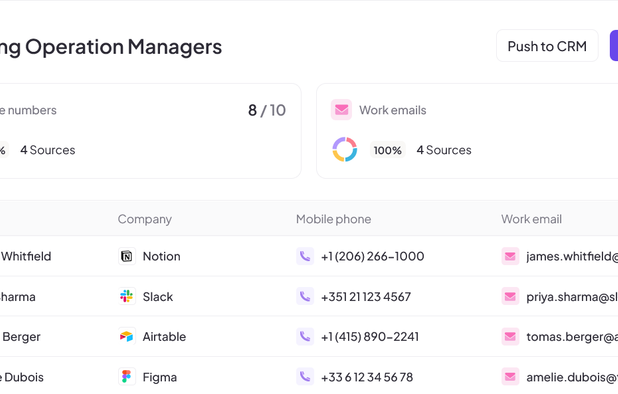This screenshot has width=618, height=394.
Task: Click phone icon beside +1 (206) 266-1000
Action: coord(305,256)
